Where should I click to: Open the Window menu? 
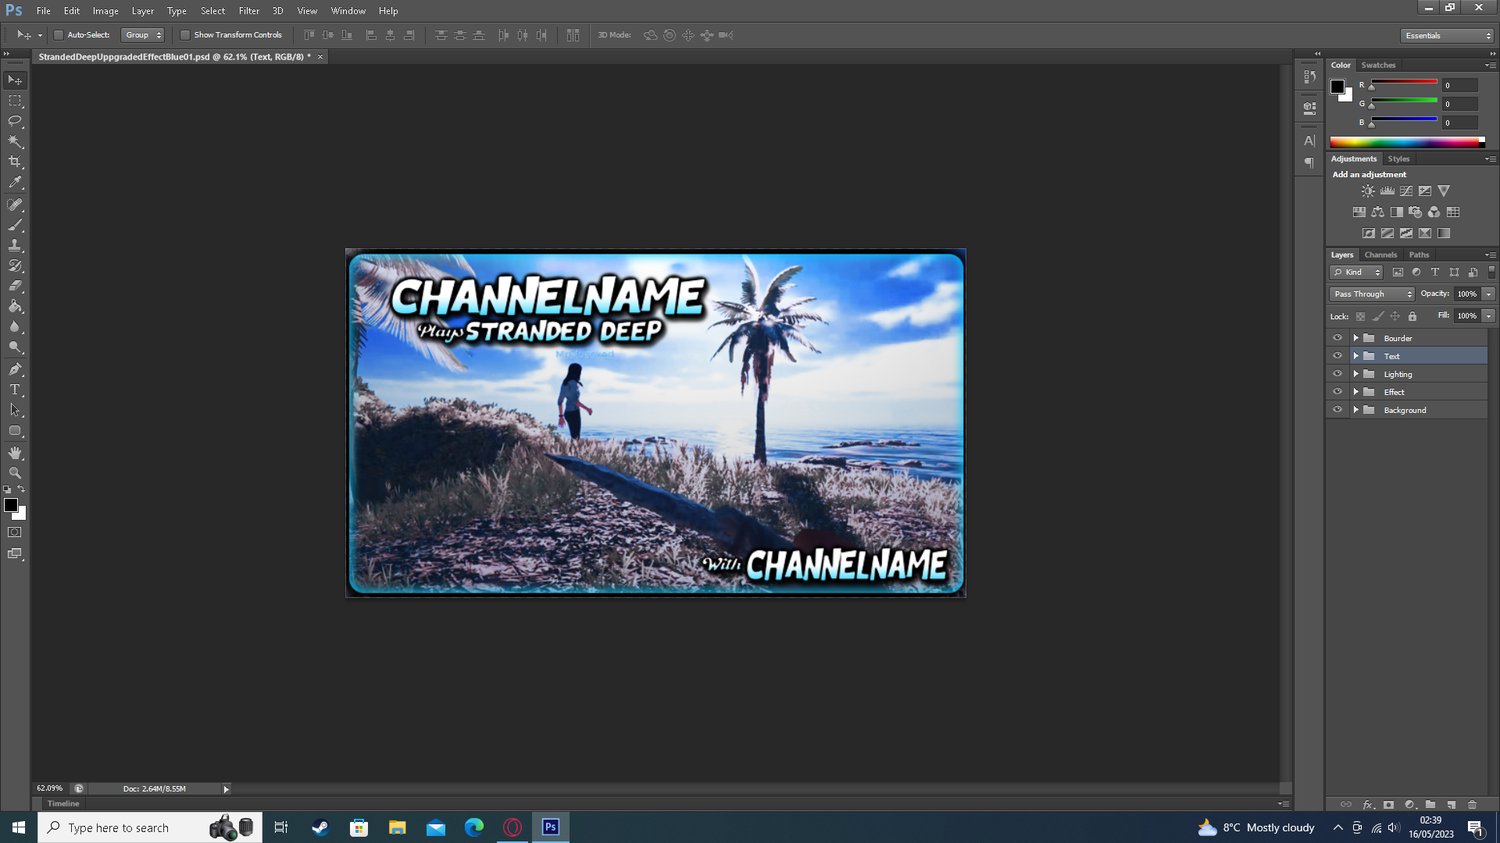[348, 11]
